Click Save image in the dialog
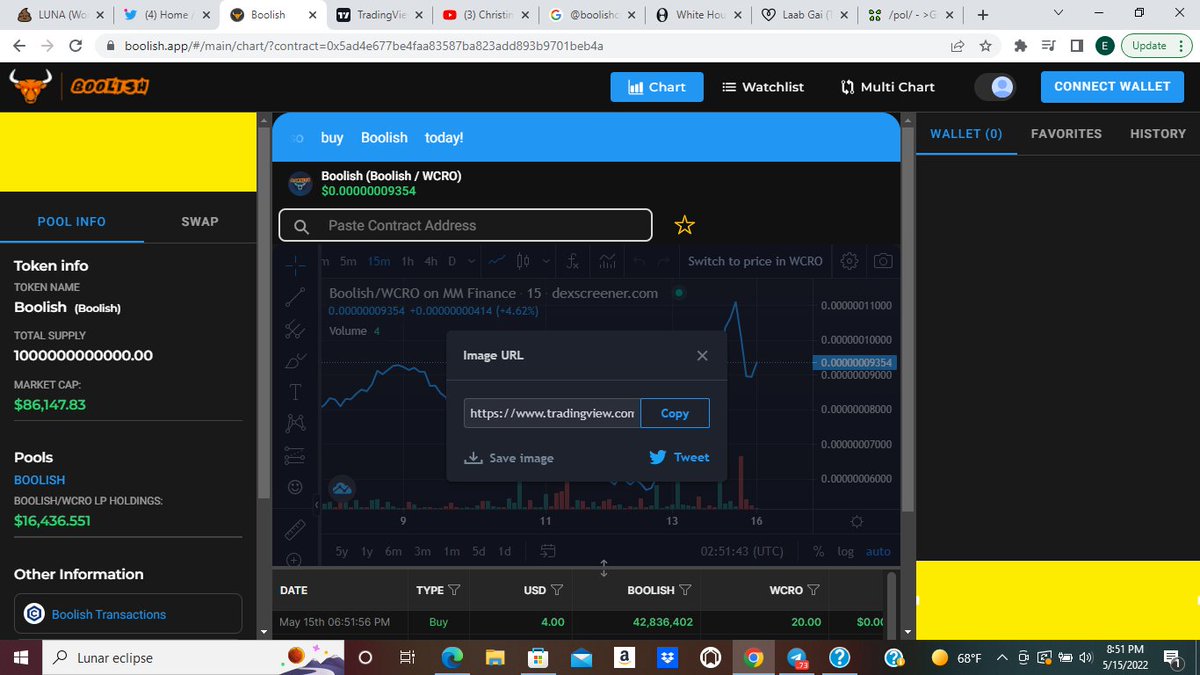The image size is (1200, 675). point(510,458)
